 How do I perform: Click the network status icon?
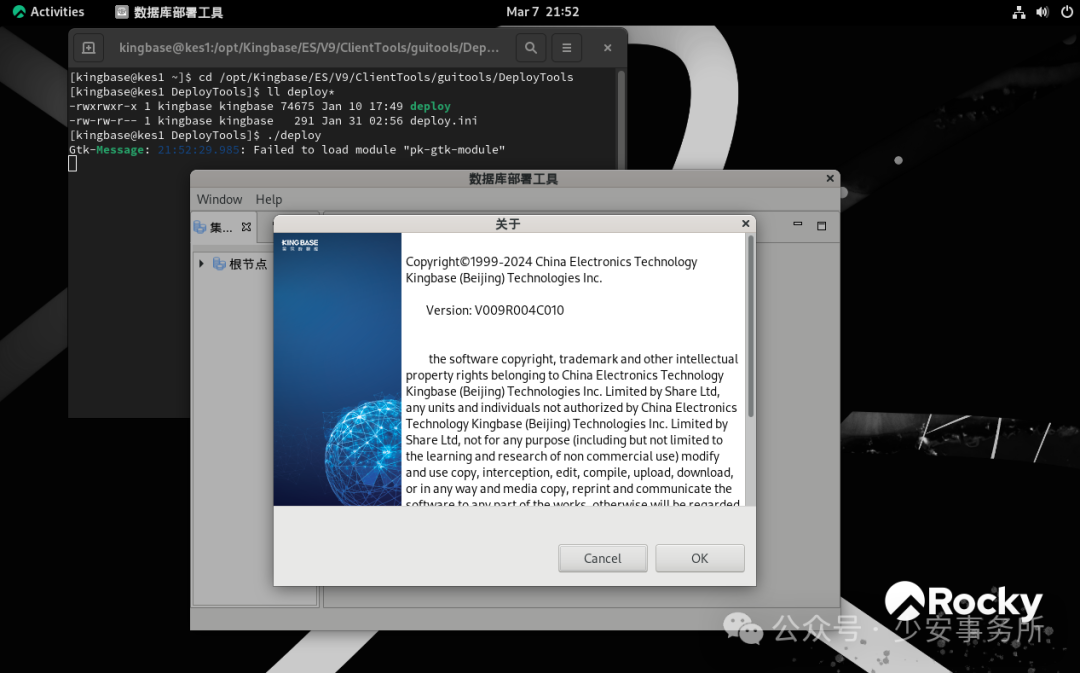pyautogui.click(x=1019, y=12)
